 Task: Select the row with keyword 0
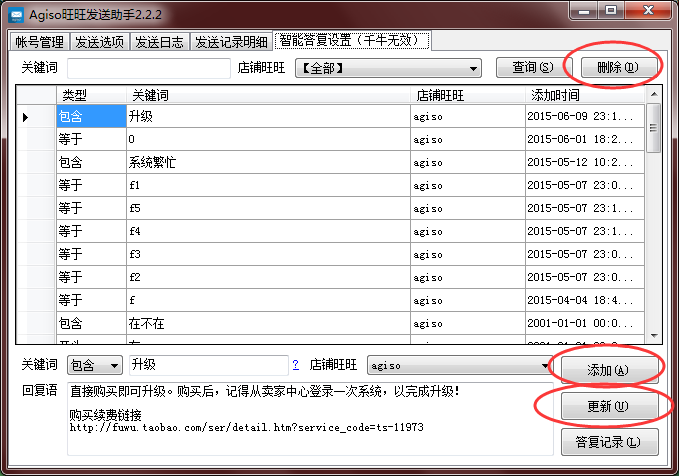click(x=331, y=139)
